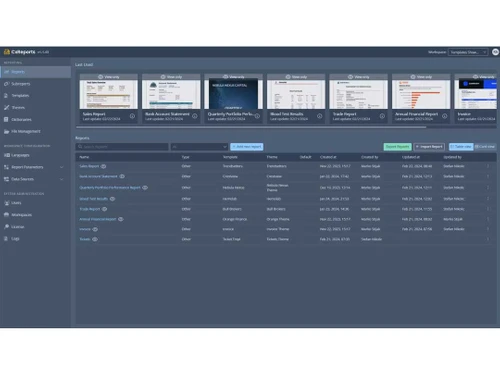This screenshot has height=375, width=500.
Task: Click eye icon beside Quarterly Portfolio Performance Report
Action: [x=145, y=188]
